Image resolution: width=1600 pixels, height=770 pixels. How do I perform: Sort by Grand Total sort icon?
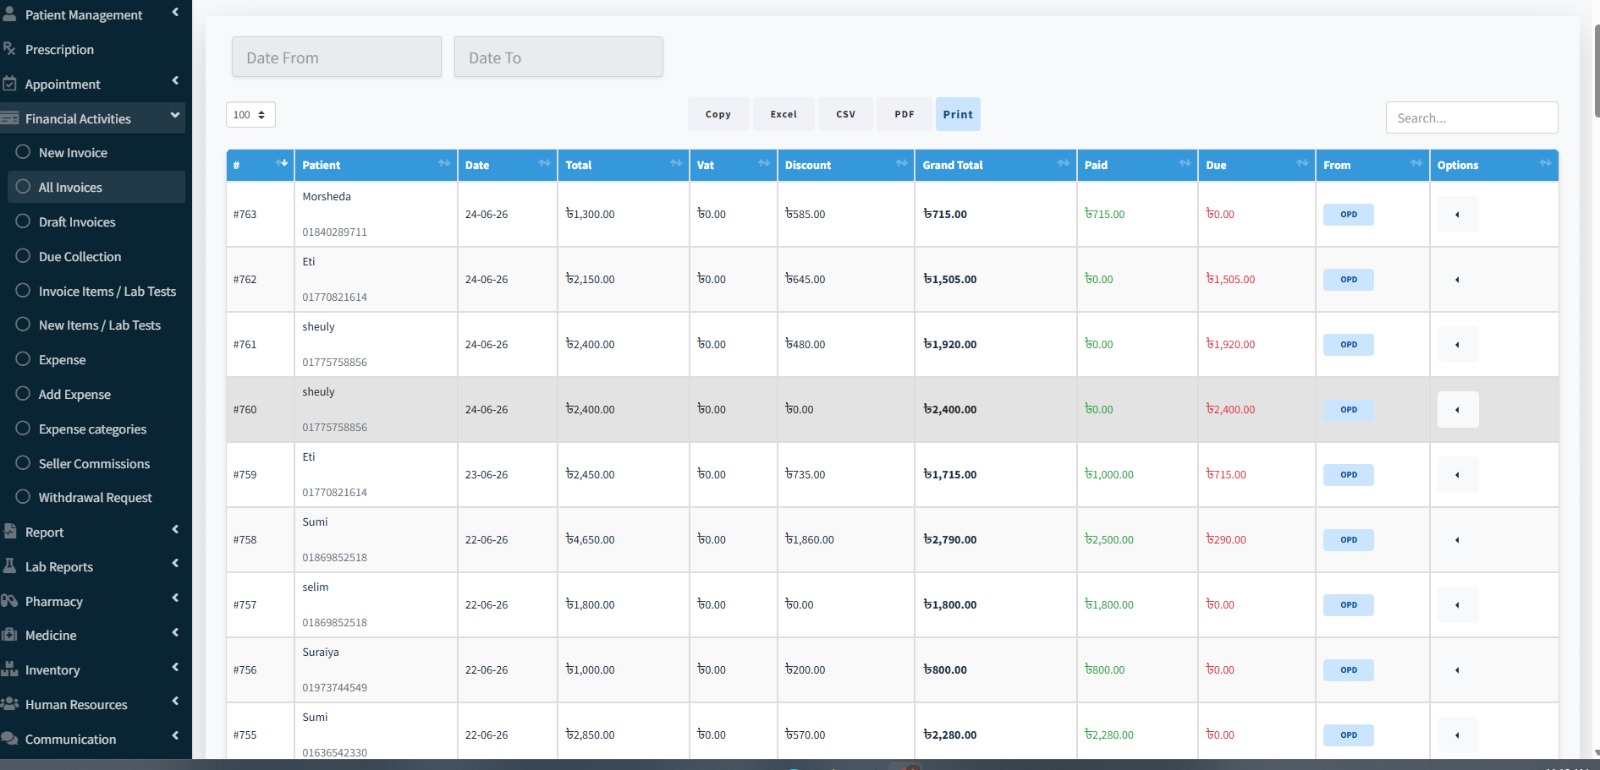click(1064, 163)
